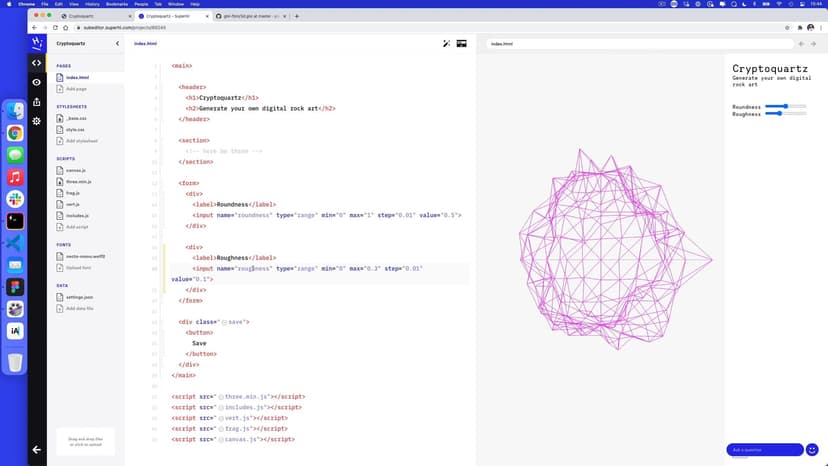Image resolution: width=828 pixels, height=466 pixels.
Task: Open project settings gear icon
Action: click(x=37, y=121)
